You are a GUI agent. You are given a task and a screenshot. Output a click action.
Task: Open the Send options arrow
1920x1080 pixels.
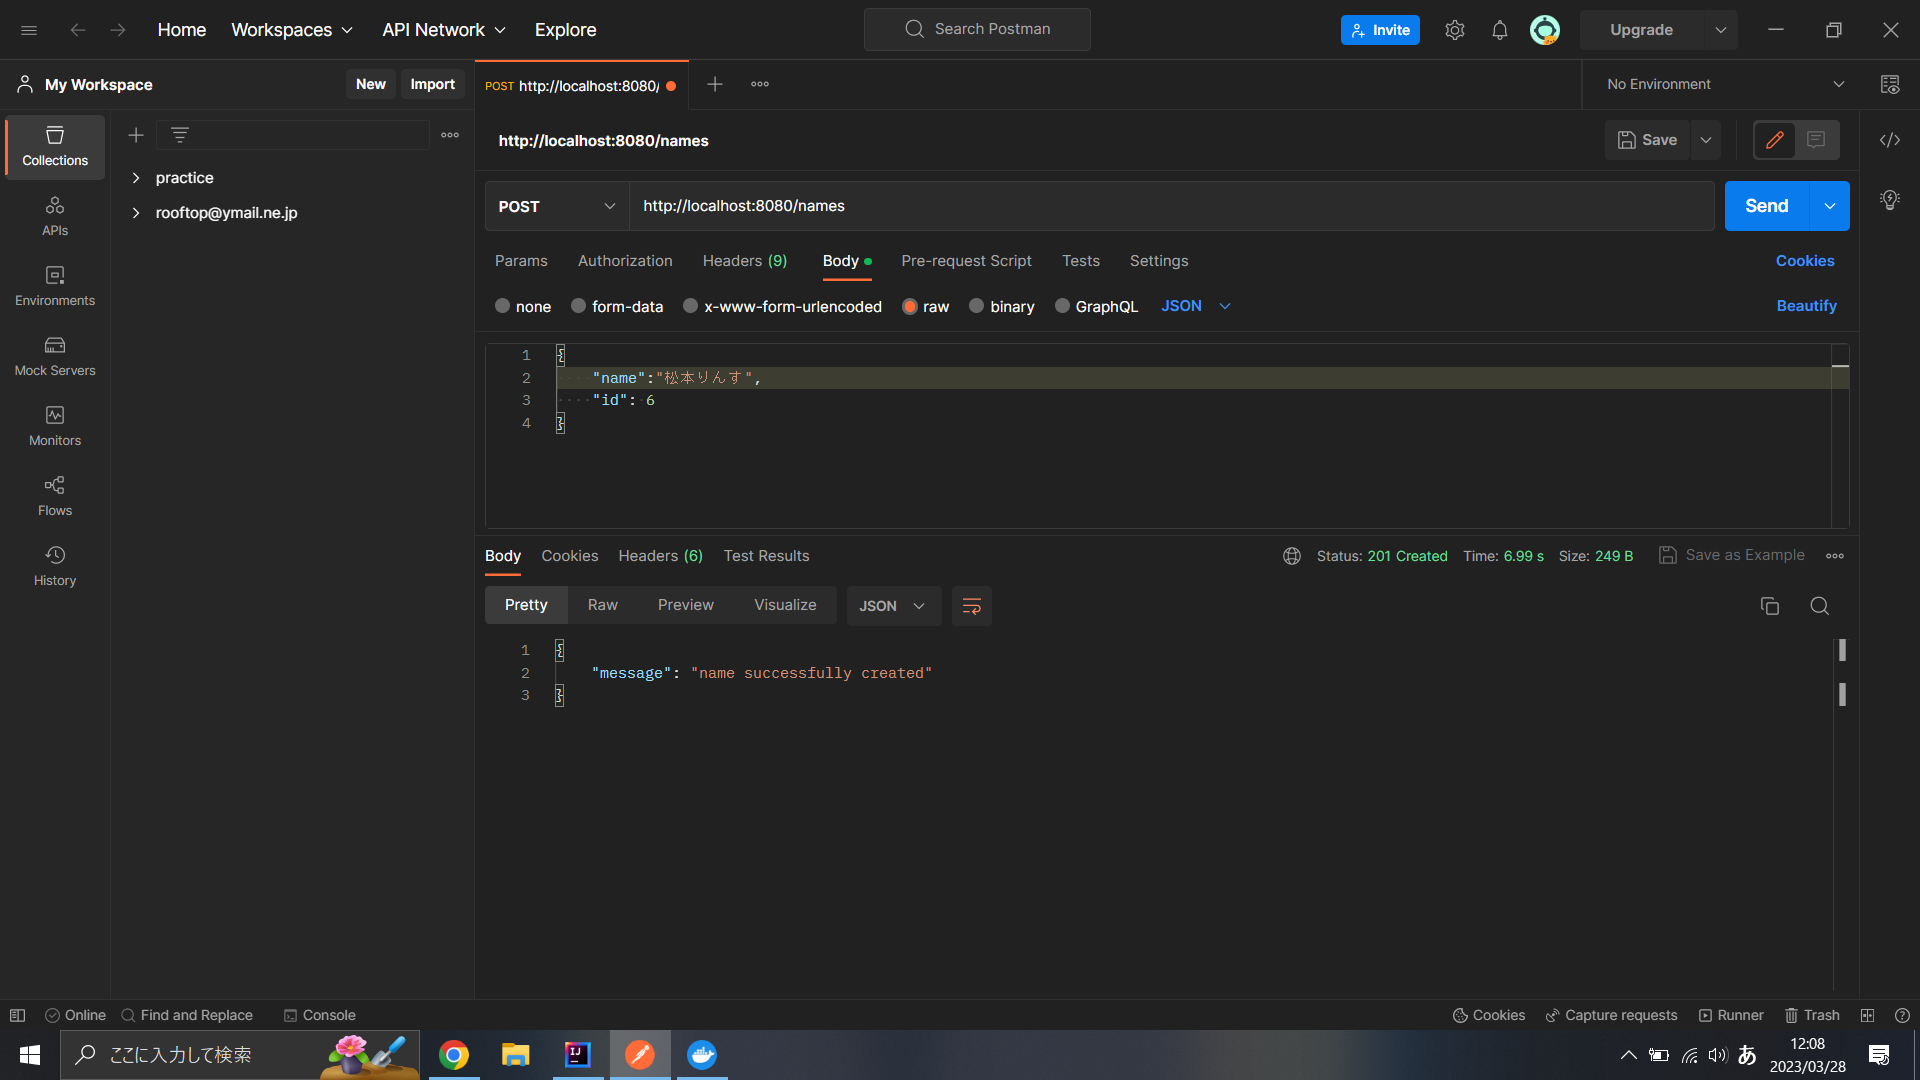tap(1830, 206)
